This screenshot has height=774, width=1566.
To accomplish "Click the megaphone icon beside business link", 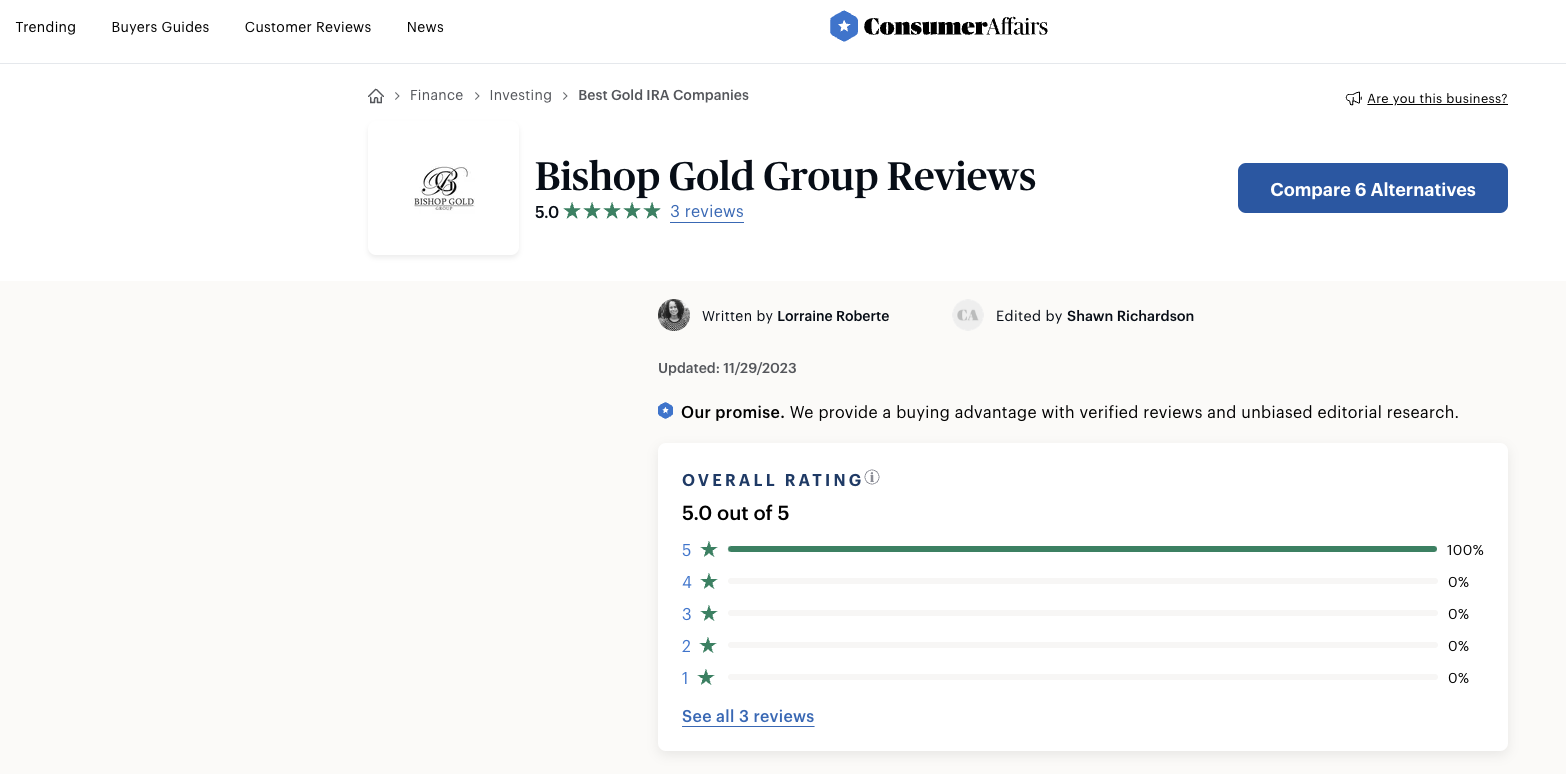I will pyautogui.click(x=1353, y=98).
